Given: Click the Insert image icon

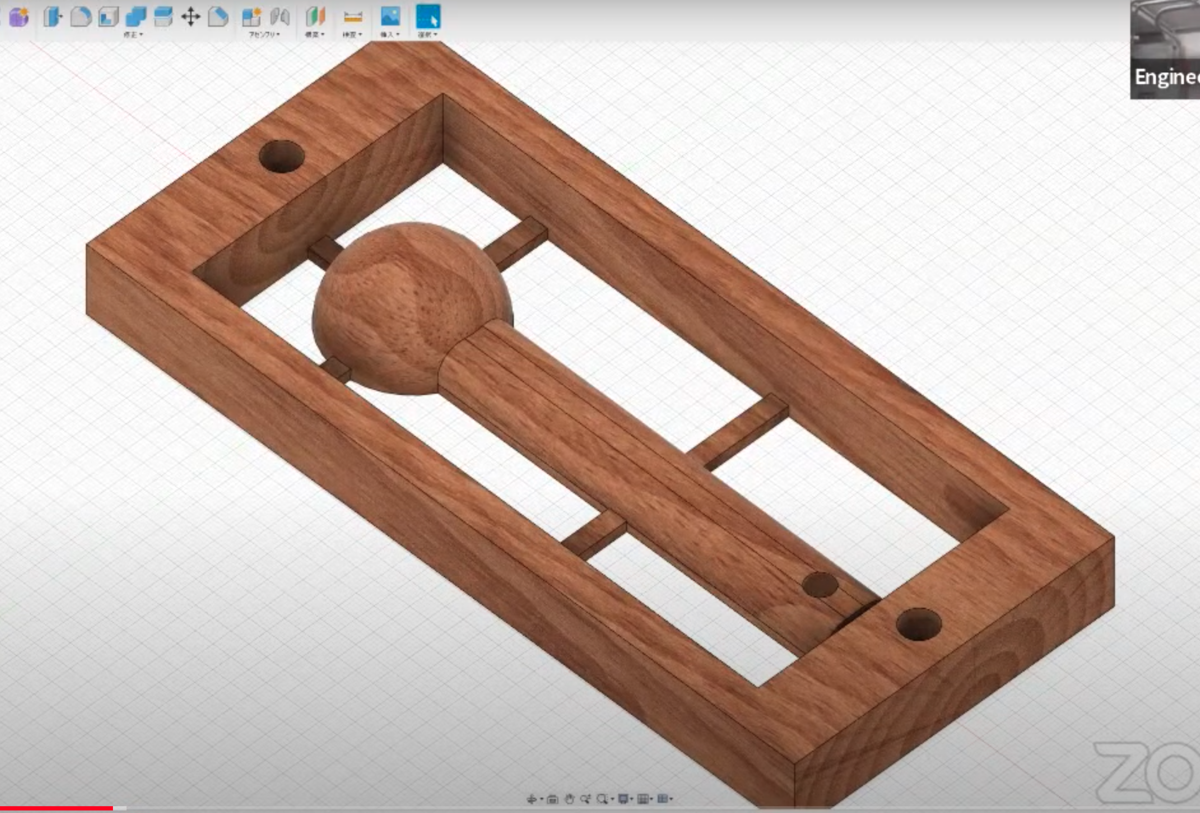Looking at the screenshot, I should pyautogui.click(x=390, y=15).
